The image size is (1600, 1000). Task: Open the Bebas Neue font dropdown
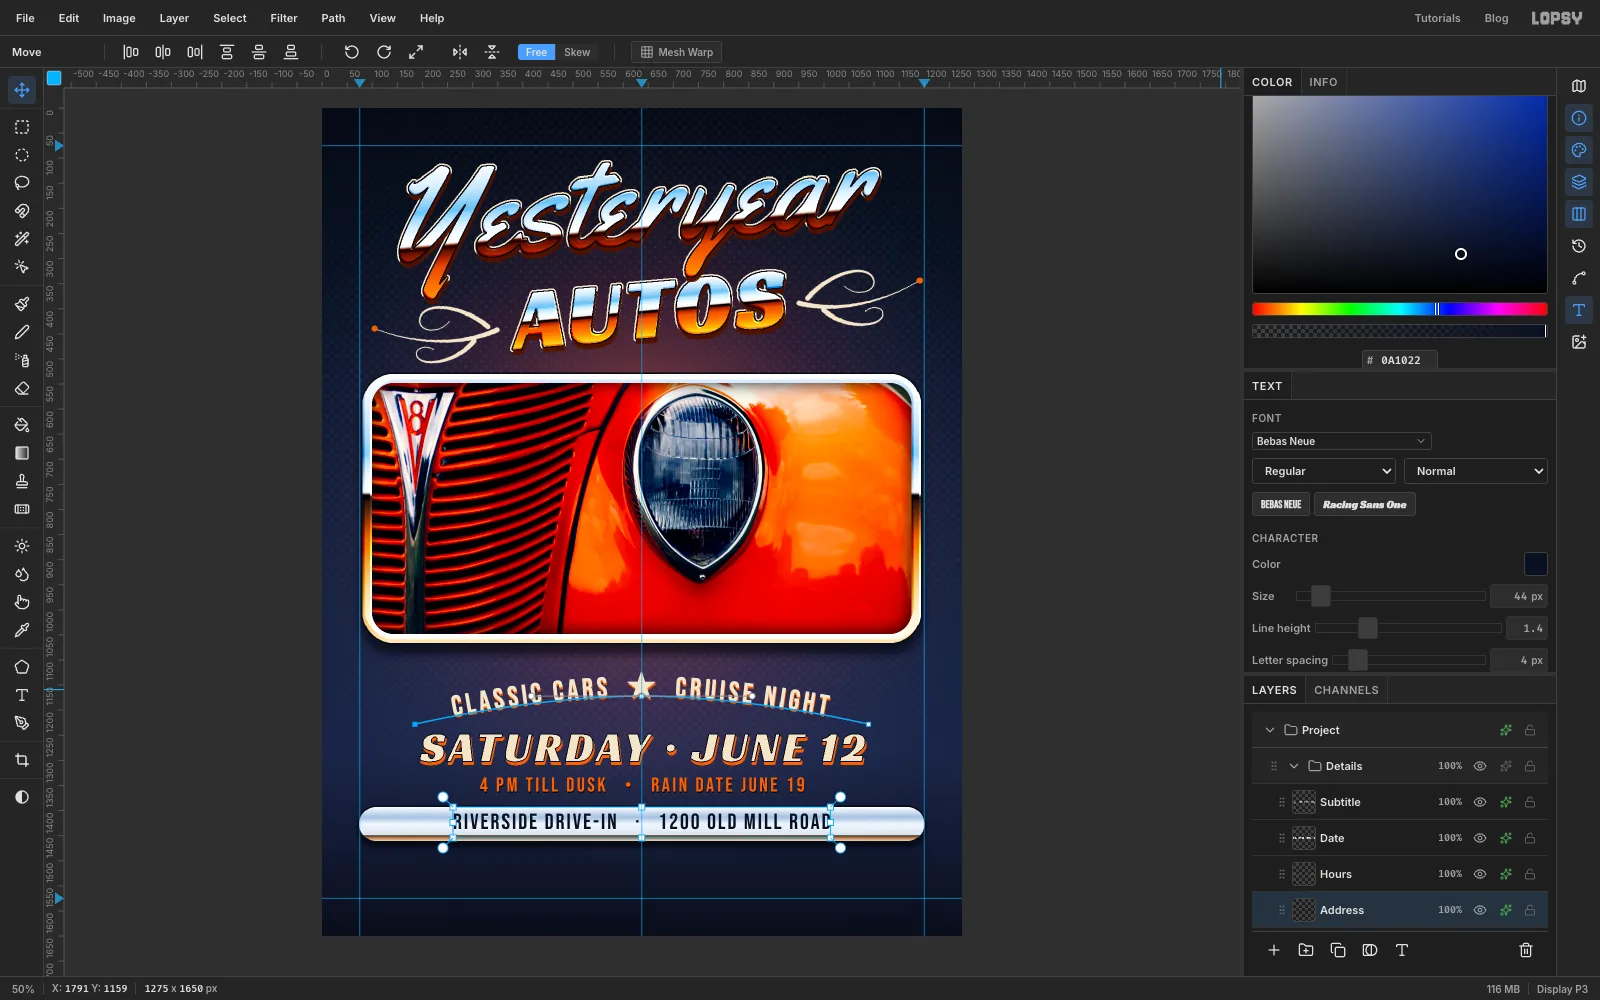click(x=1341, y=441)
